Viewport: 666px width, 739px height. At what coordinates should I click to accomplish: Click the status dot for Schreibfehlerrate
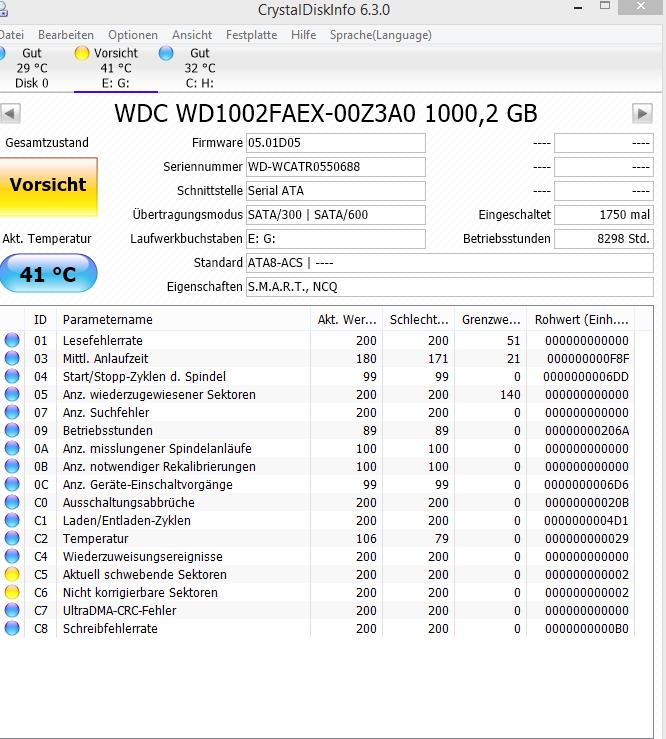12,628
